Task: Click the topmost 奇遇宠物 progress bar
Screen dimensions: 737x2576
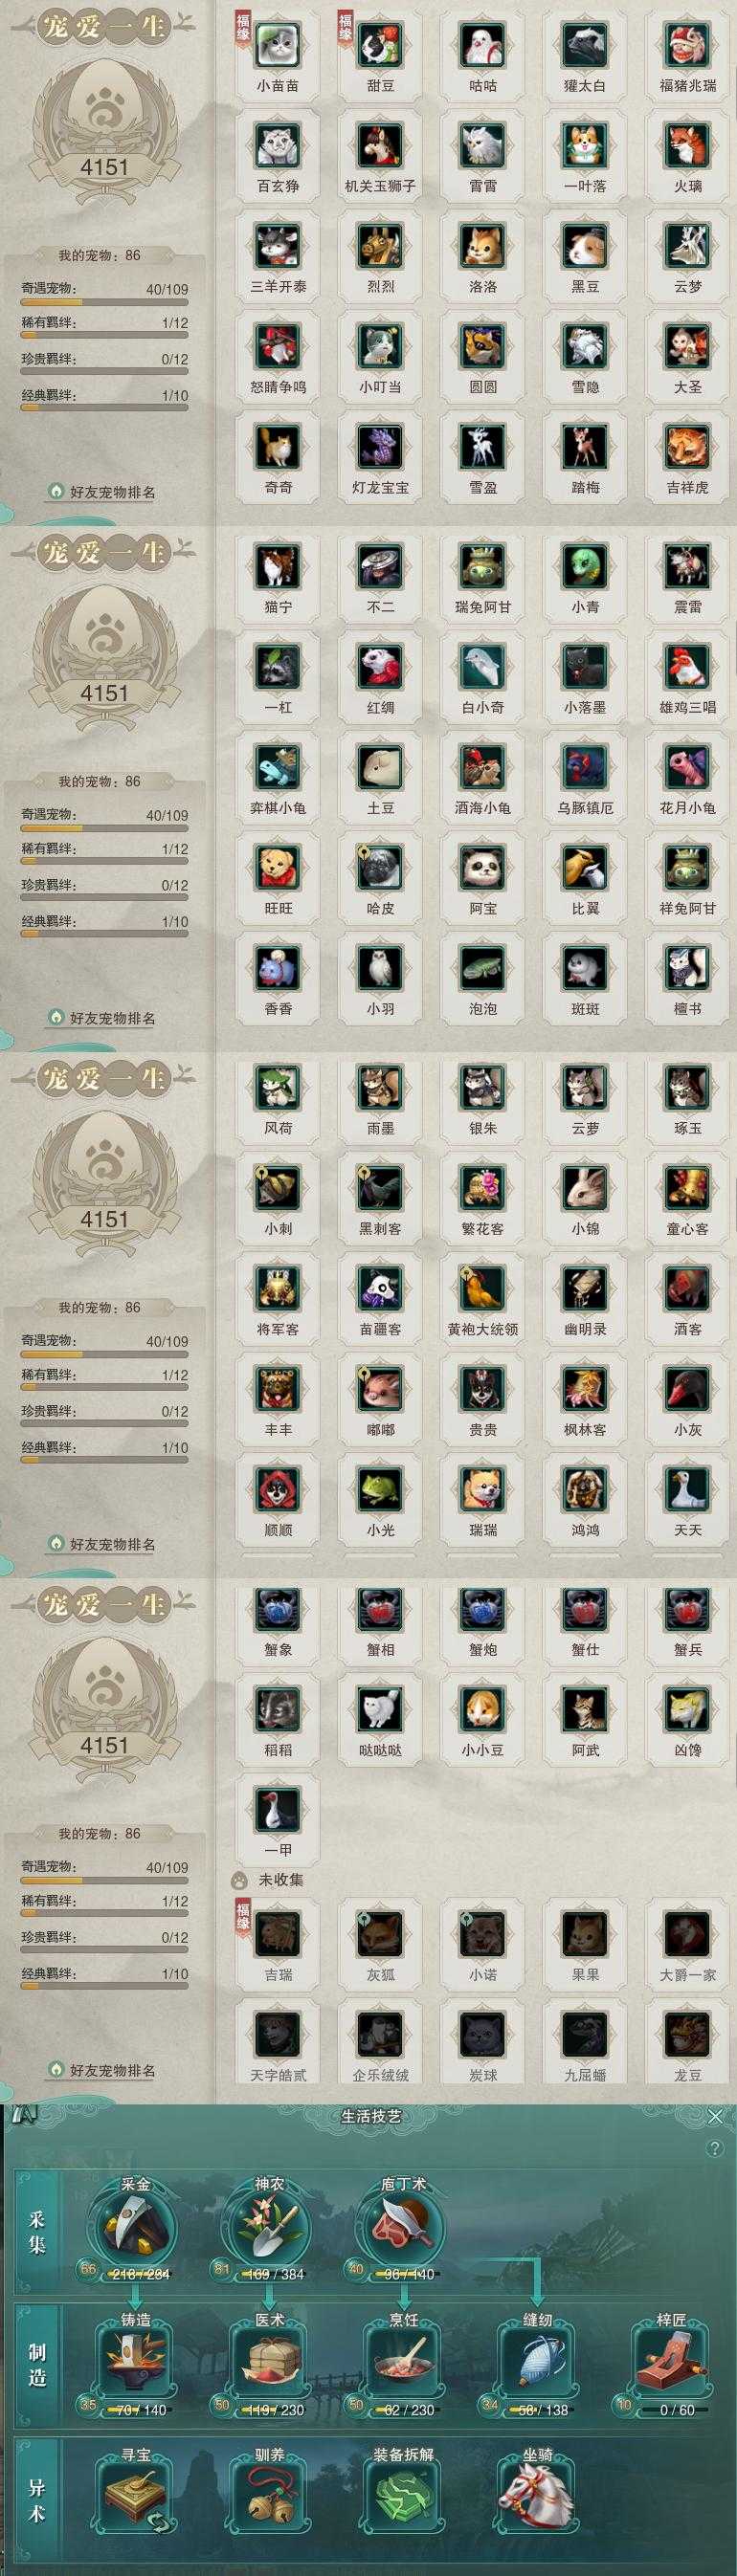Action: pyautogui.click(x=105, y=301)
